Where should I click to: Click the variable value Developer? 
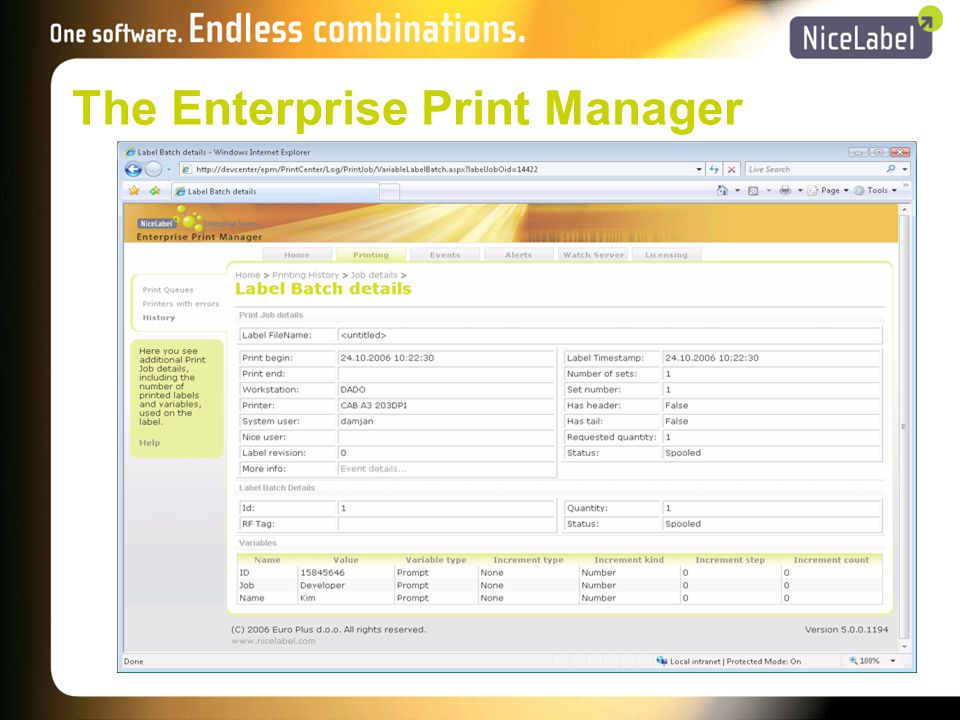click(323, 585)
